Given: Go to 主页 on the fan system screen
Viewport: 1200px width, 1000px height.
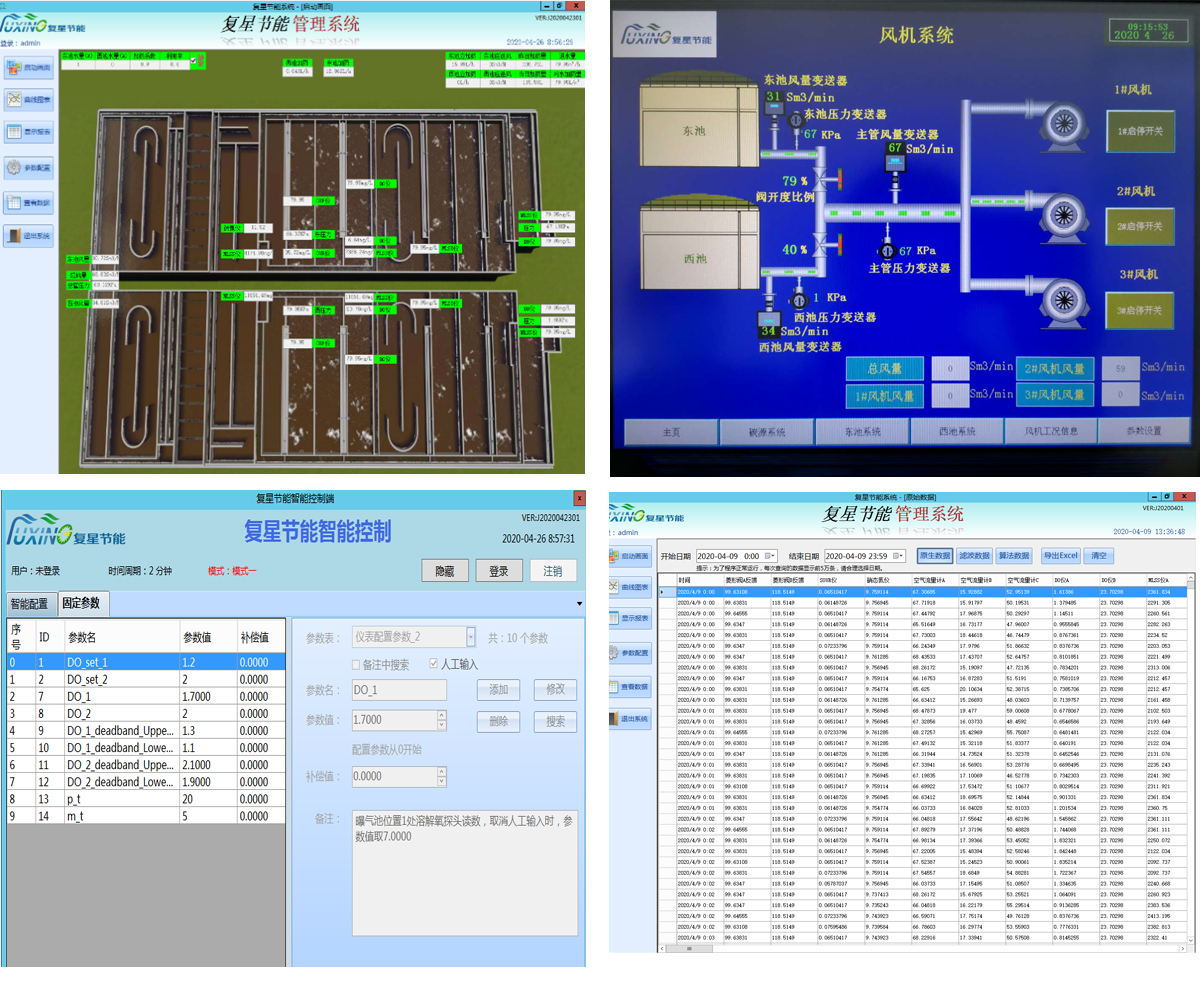Looking at the screenshot, I should coord(671,432).
